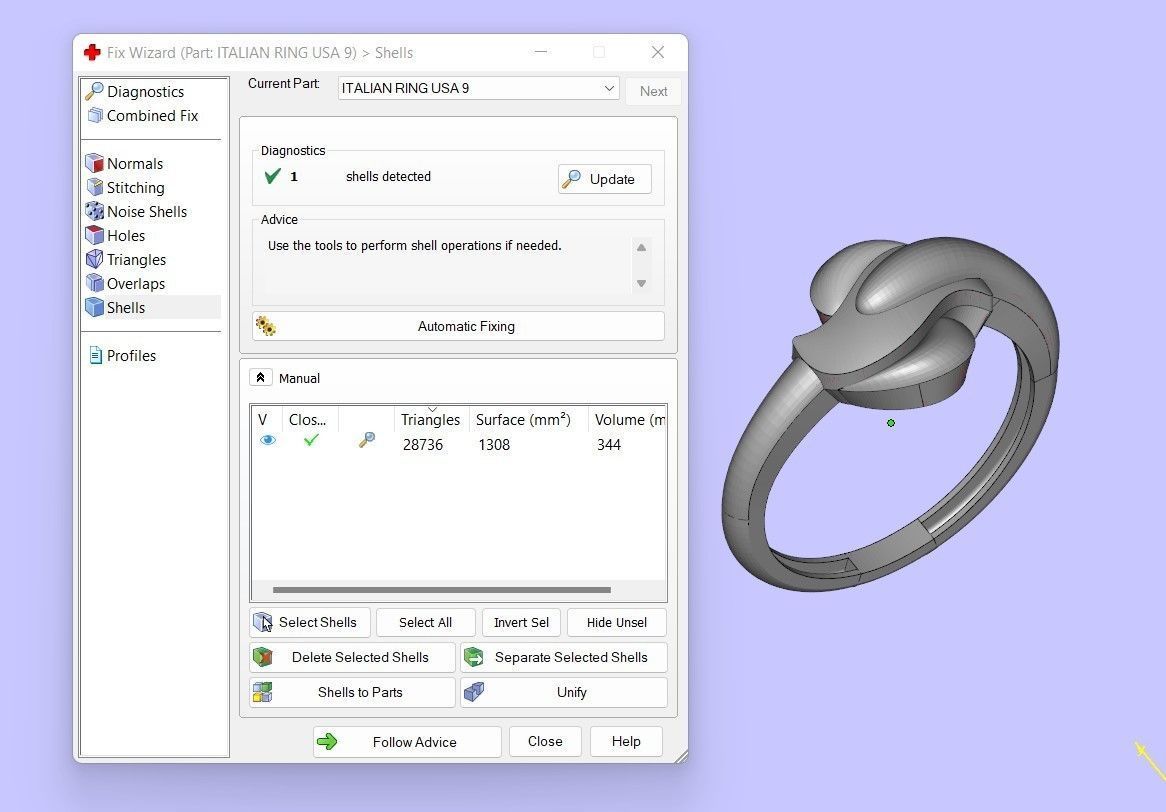Click the Stitching cube icon
Image resolution: width=1166 pixels, height=812 pixels.
[x=94, y=187]
